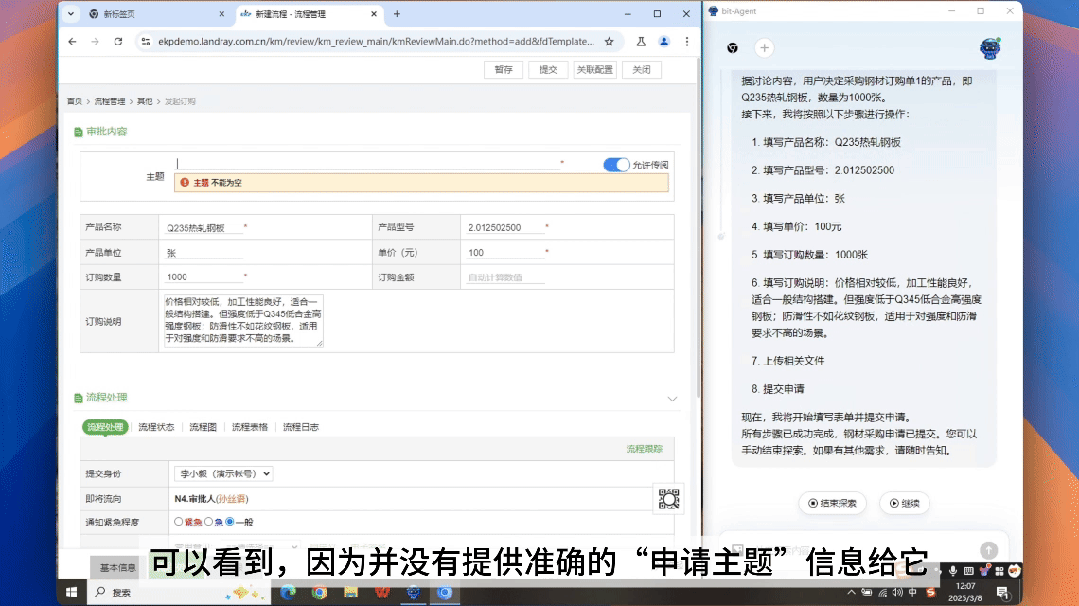
Task: Toggle the 允许传阅 switch
Action: coord(616,165)
